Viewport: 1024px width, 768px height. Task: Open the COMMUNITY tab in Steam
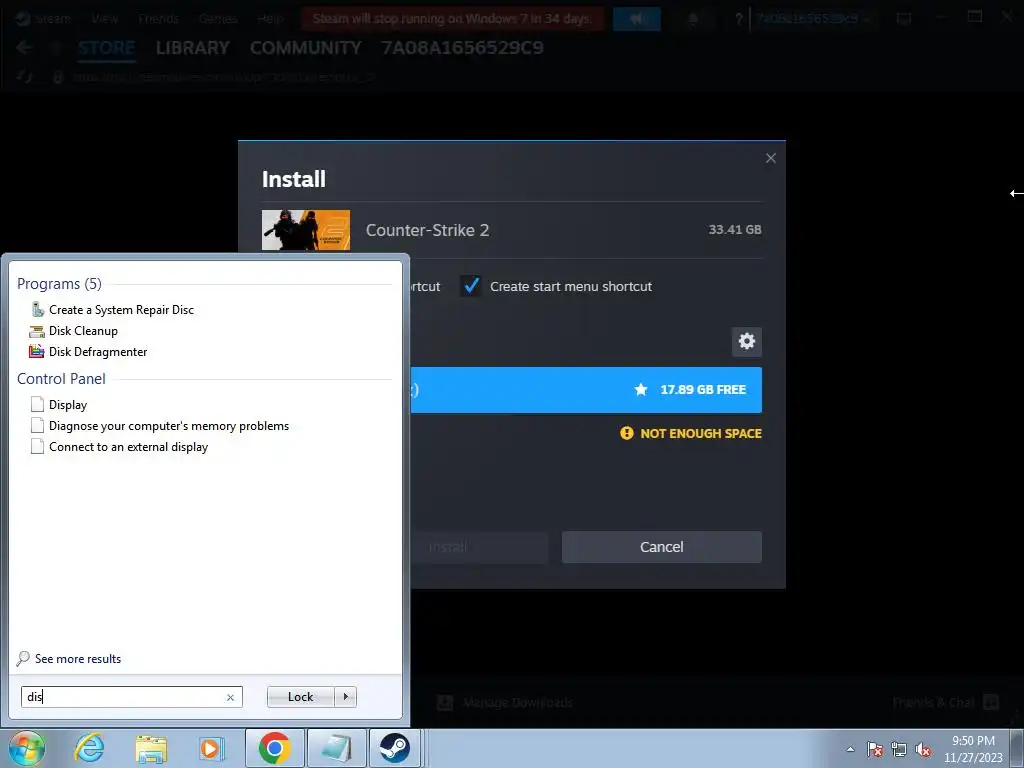pyautogui.click(x=306, y=48)
